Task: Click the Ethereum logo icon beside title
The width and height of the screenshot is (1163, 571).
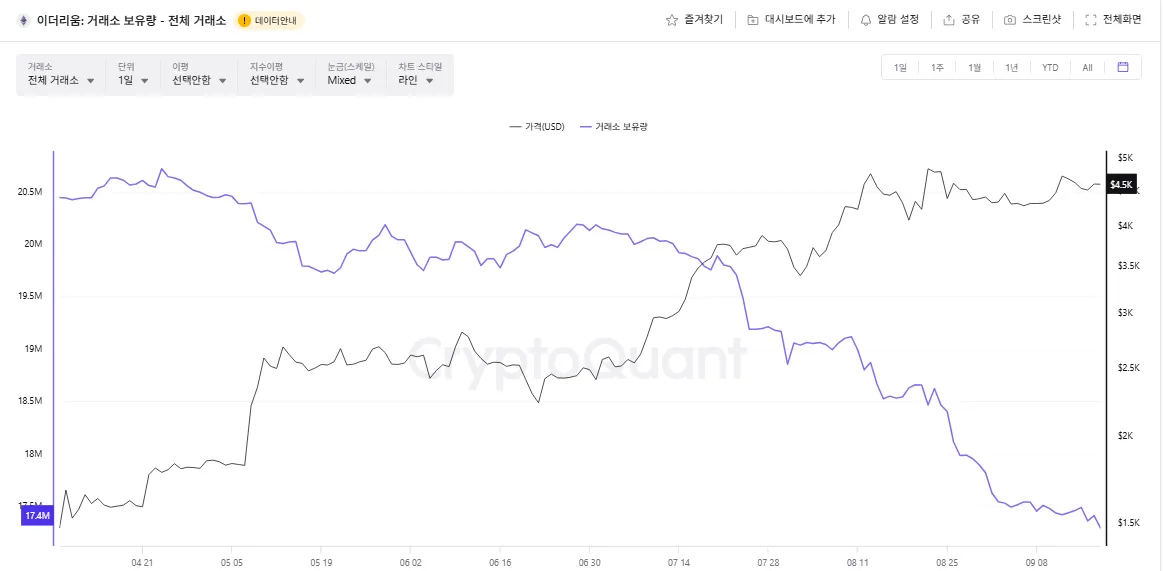Action: tap(23, 20)
